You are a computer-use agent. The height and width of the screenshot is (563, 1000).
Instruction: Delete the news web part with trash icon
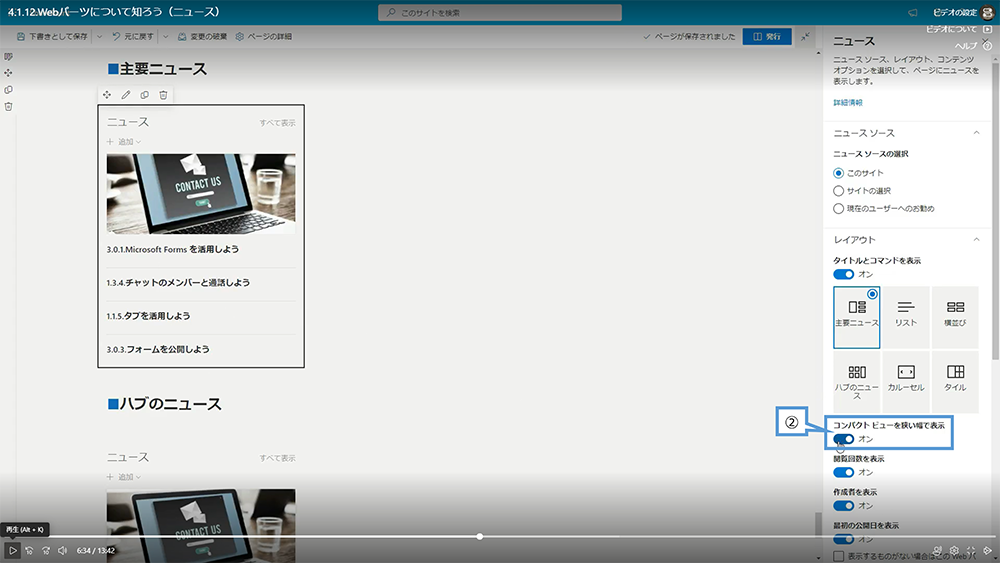[163, 95]
